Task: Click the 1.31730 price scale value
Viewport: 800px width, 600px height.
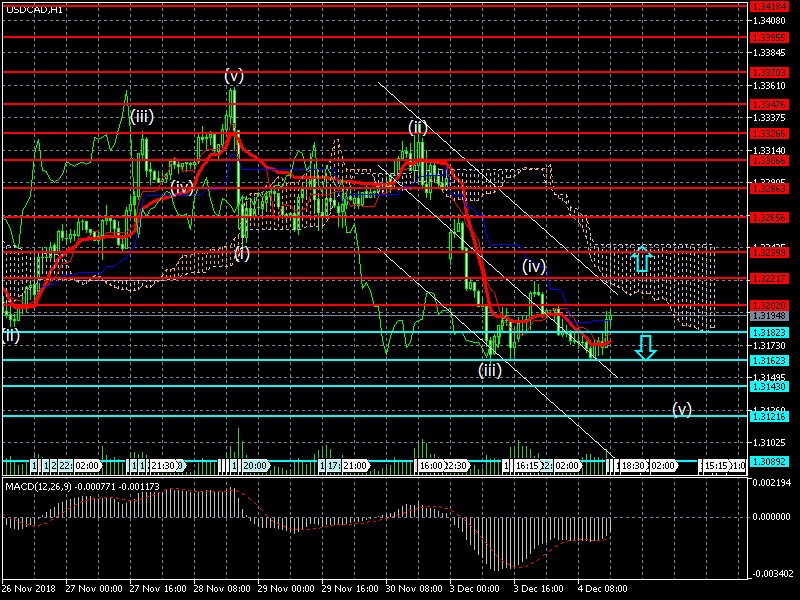Action: point(769,346)
